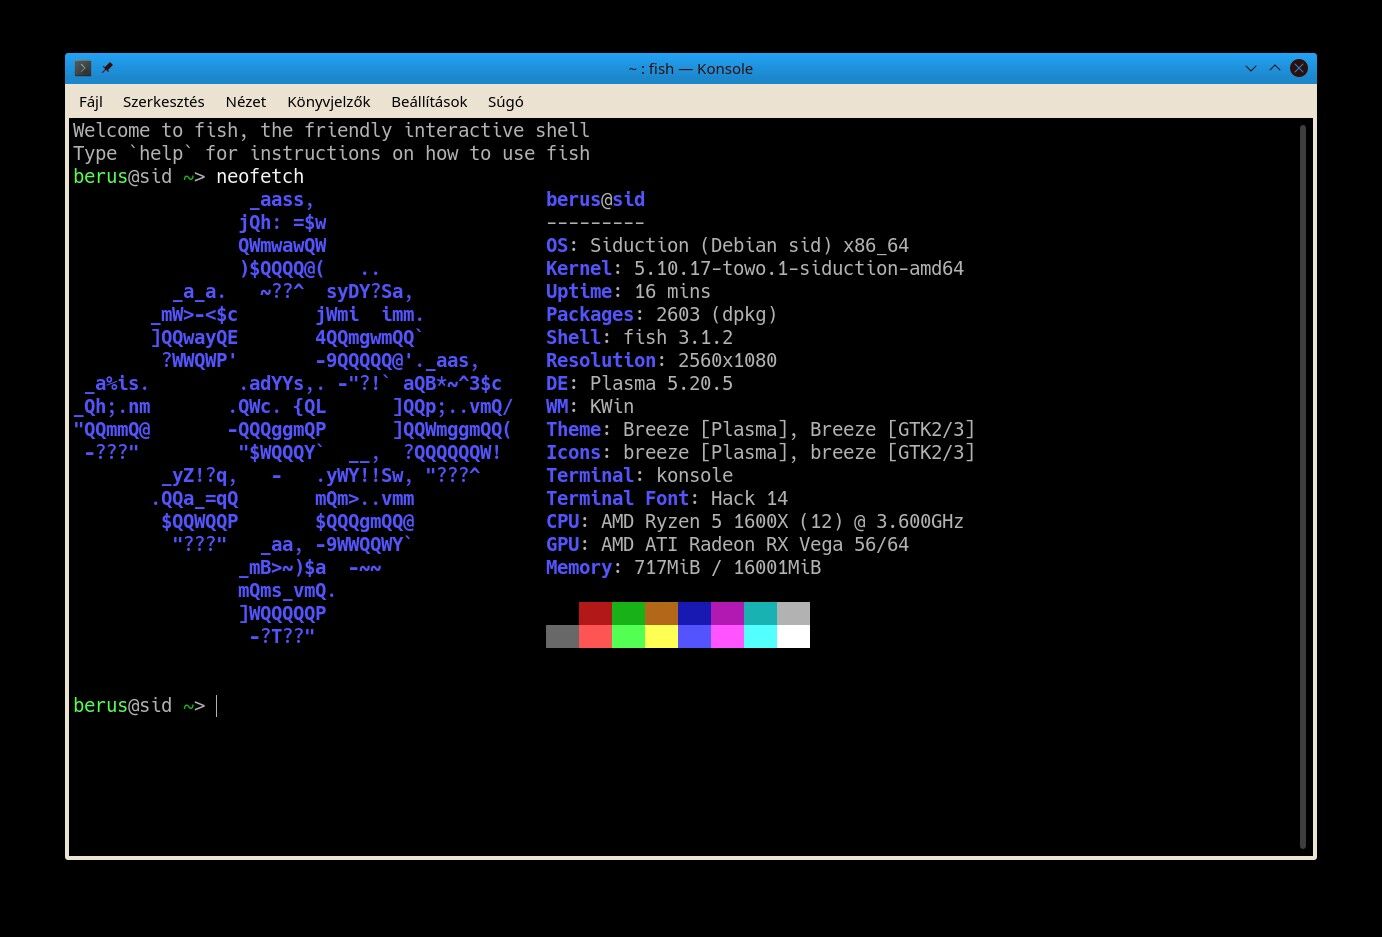
Task: Click the bright green color block
Action: 628,636
